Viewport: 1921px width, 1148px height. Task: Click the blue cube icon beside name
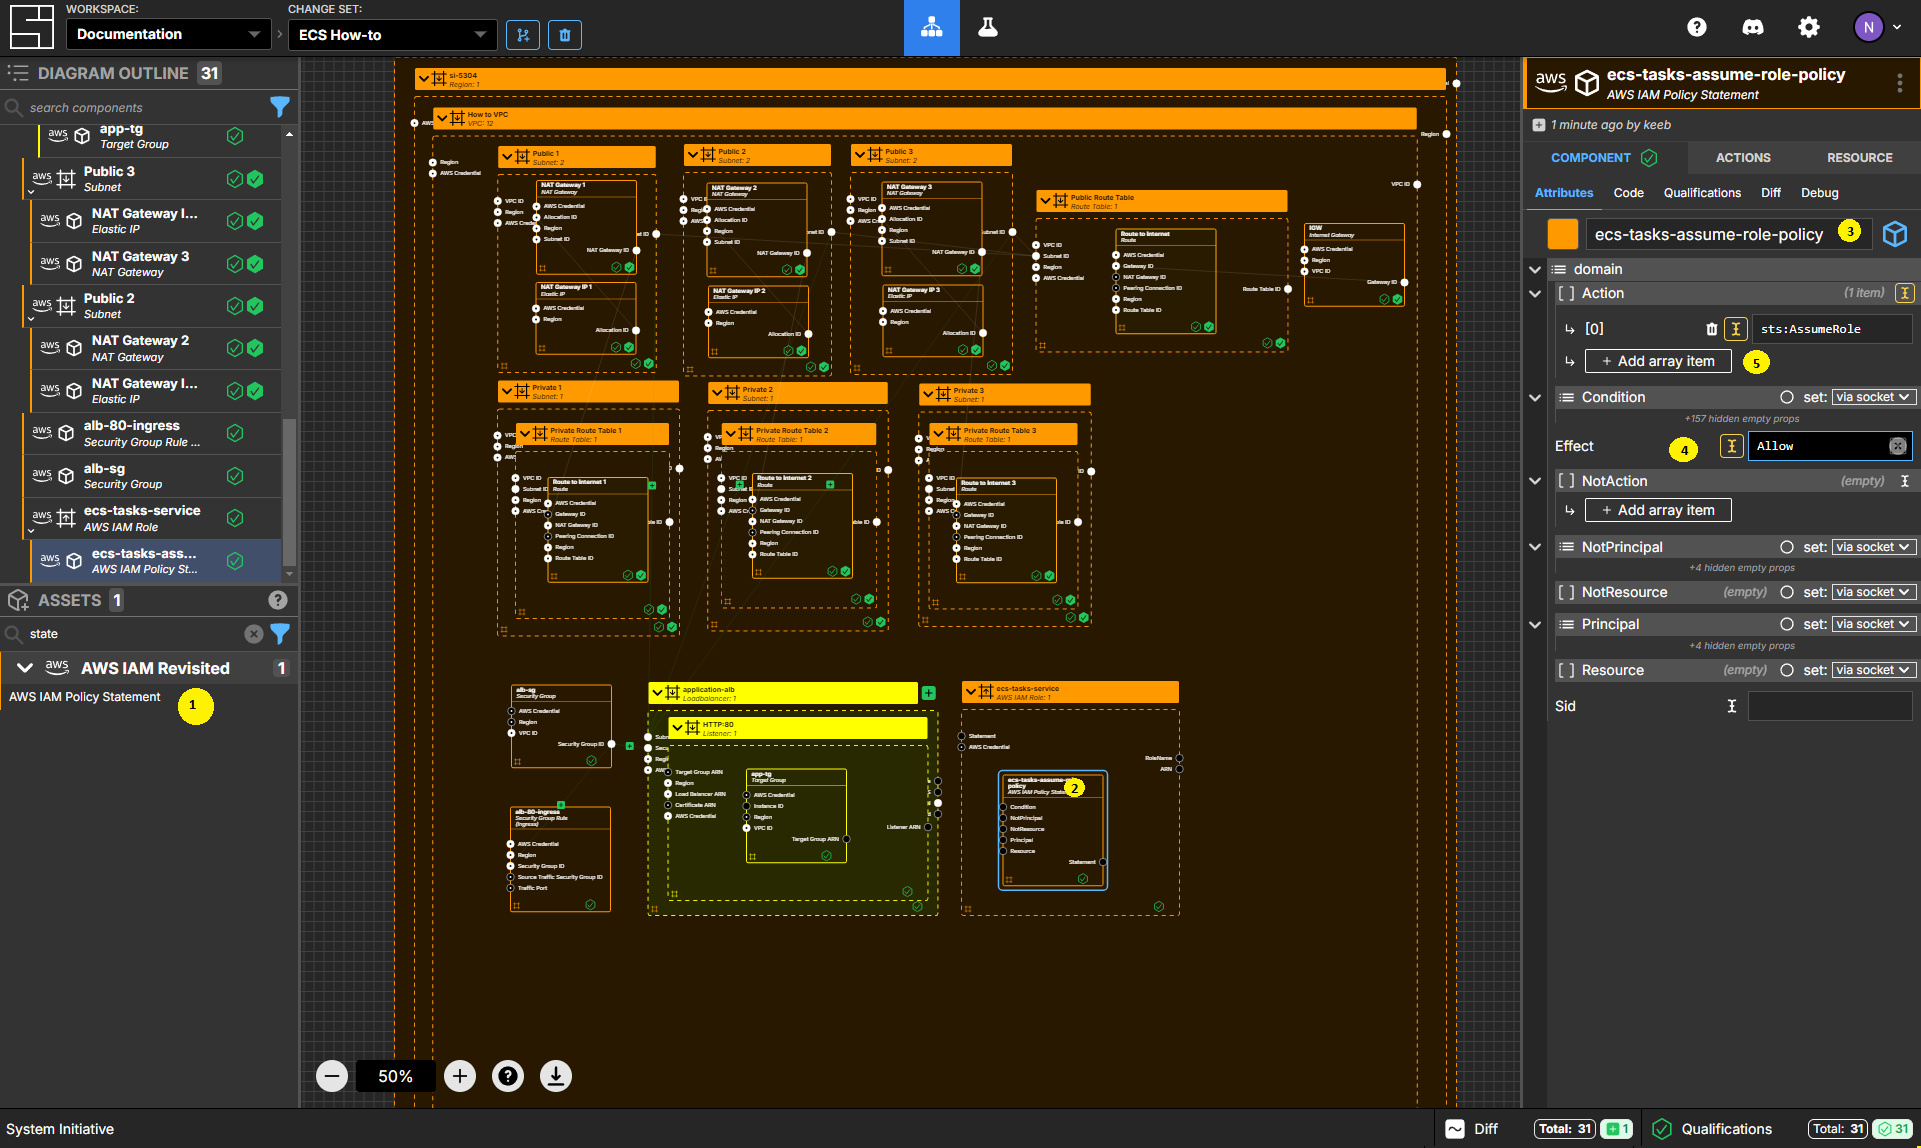[x=1895, y=234]
